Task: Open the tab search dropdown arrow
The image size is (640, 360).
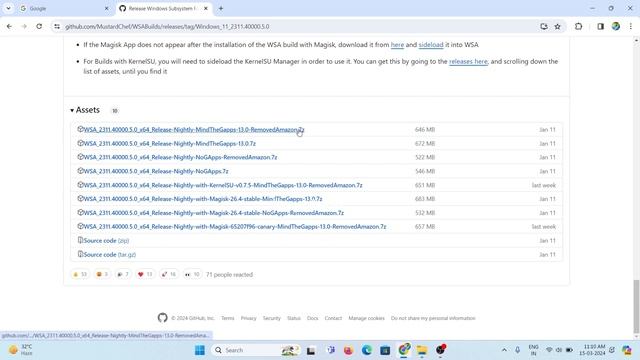Action: pos(8,8)
